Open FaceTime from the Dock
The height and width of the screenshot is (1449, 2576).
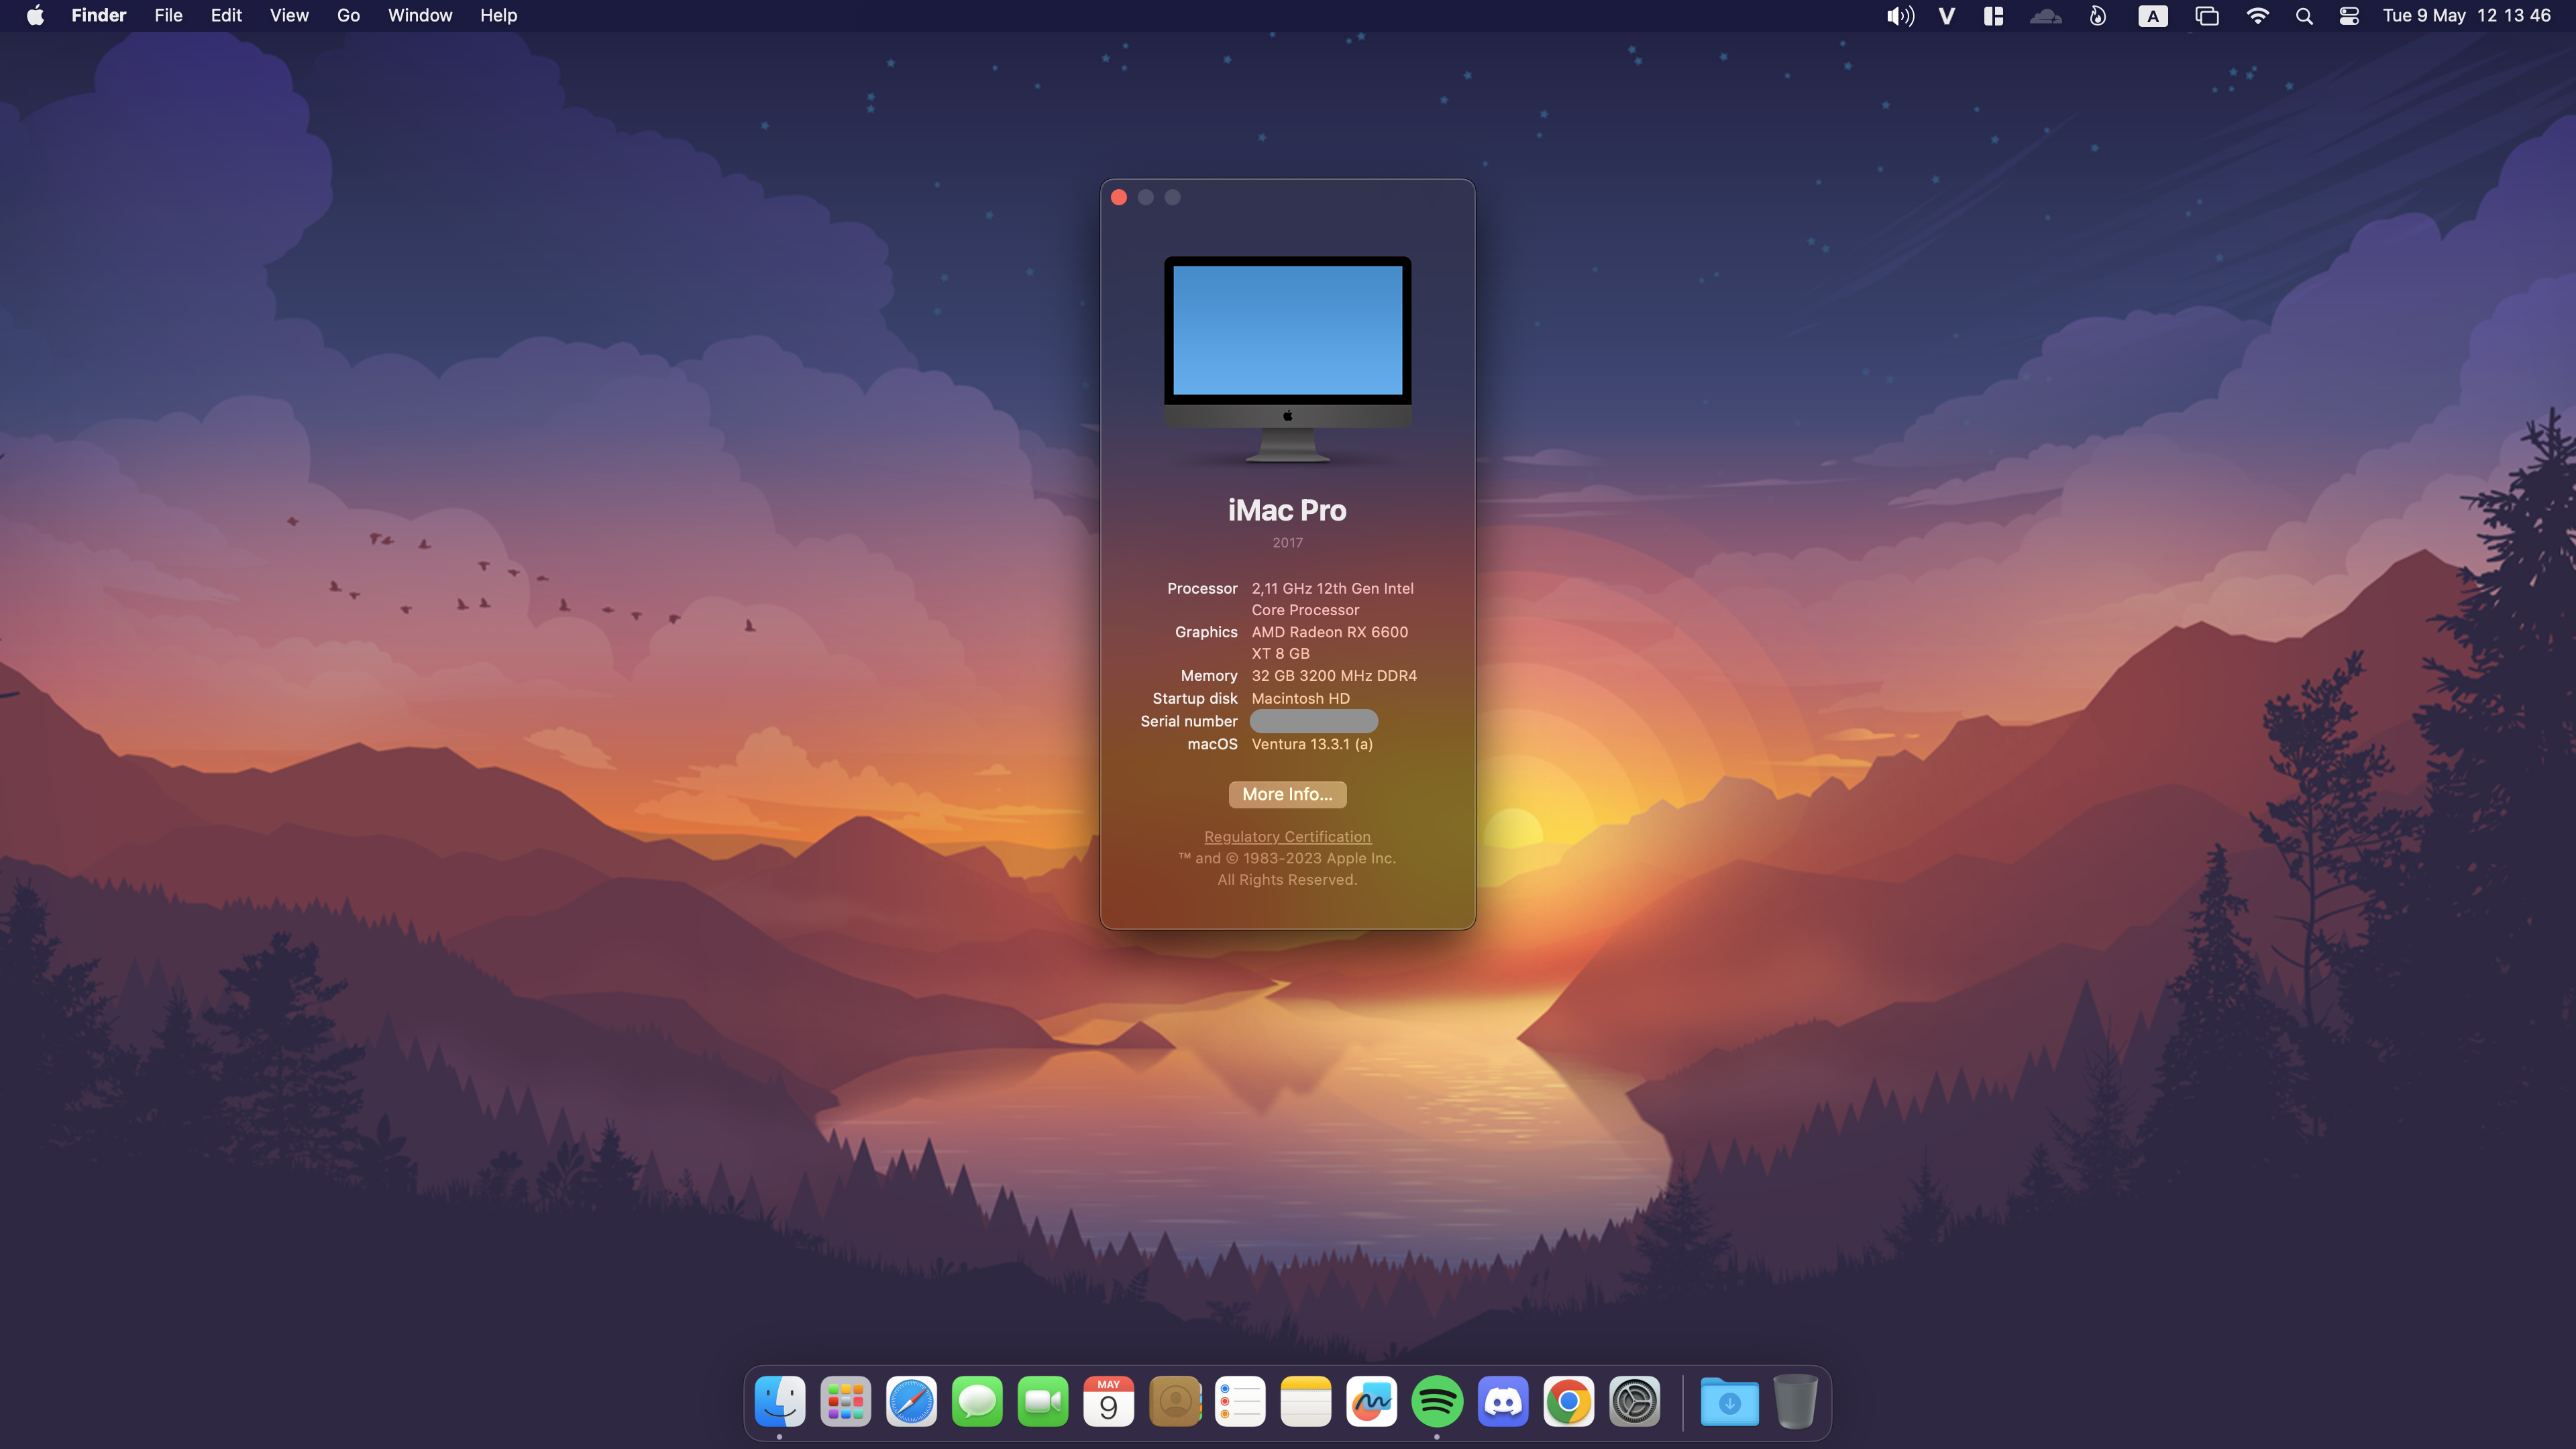(1042, 1402)
